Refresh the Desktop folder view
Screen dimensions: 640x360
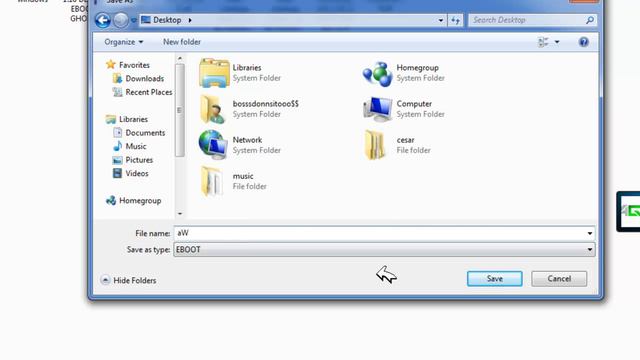click(x=455, y=20)
